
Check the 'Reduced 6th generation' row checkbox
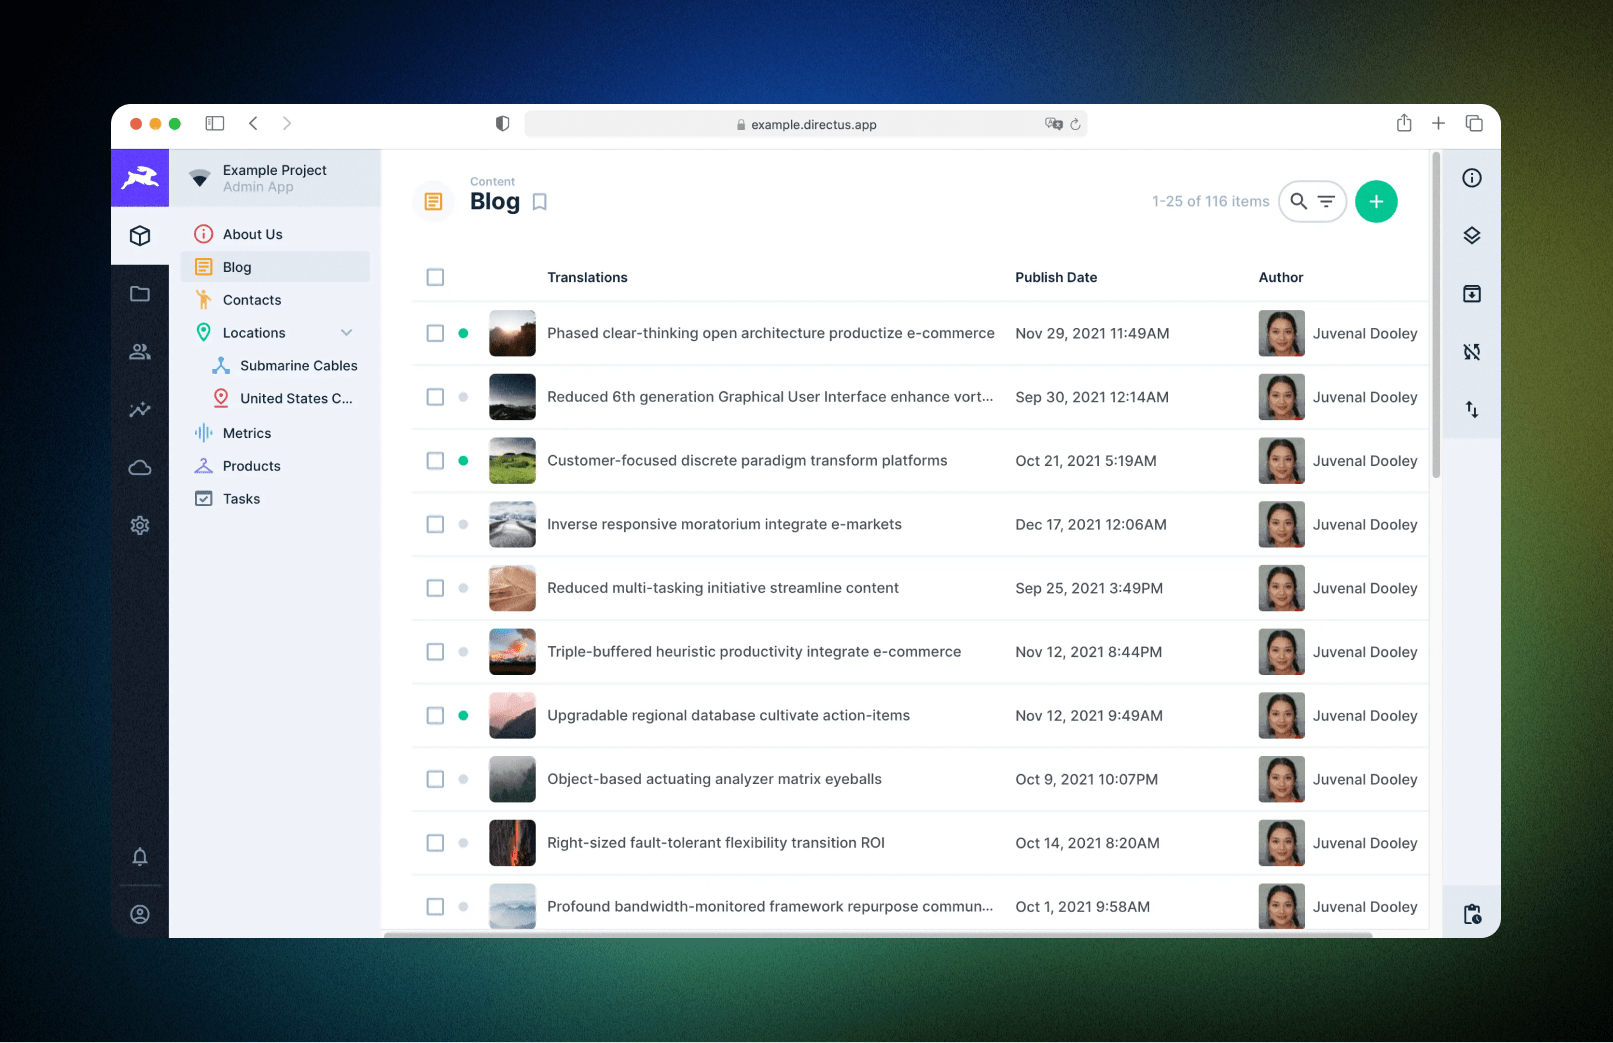(435, 397)
